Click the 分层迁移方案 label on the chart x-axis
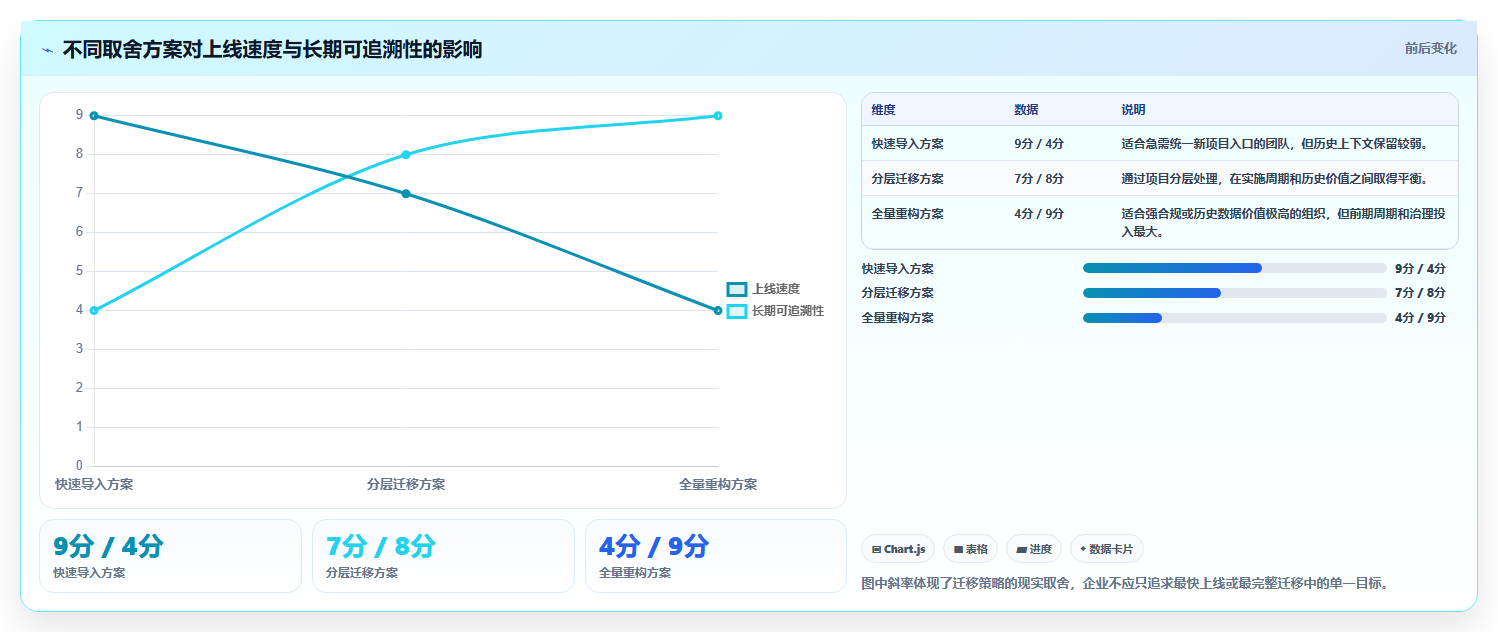1498x632 pixels. pos(406,484)
